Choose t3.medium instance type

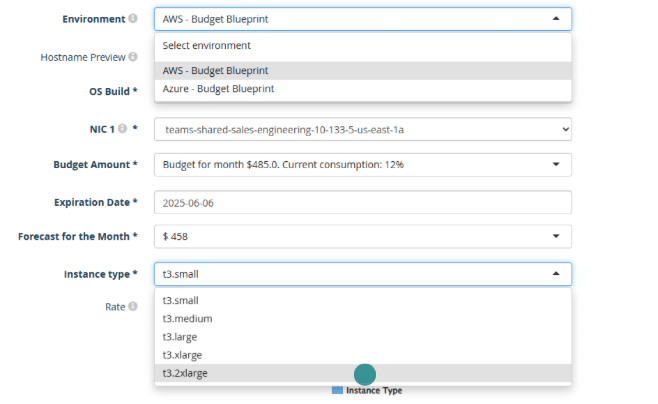click(x=363, y=318)
